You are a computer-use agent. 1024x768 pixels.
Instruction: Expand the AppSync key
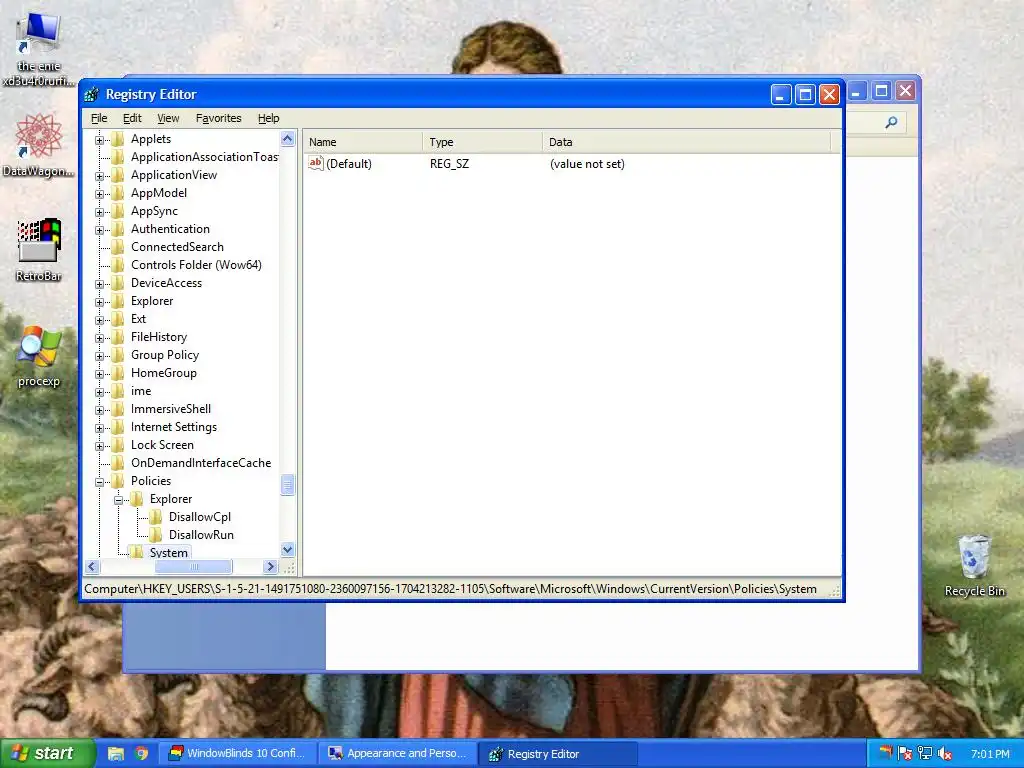(x=99, y=212)
